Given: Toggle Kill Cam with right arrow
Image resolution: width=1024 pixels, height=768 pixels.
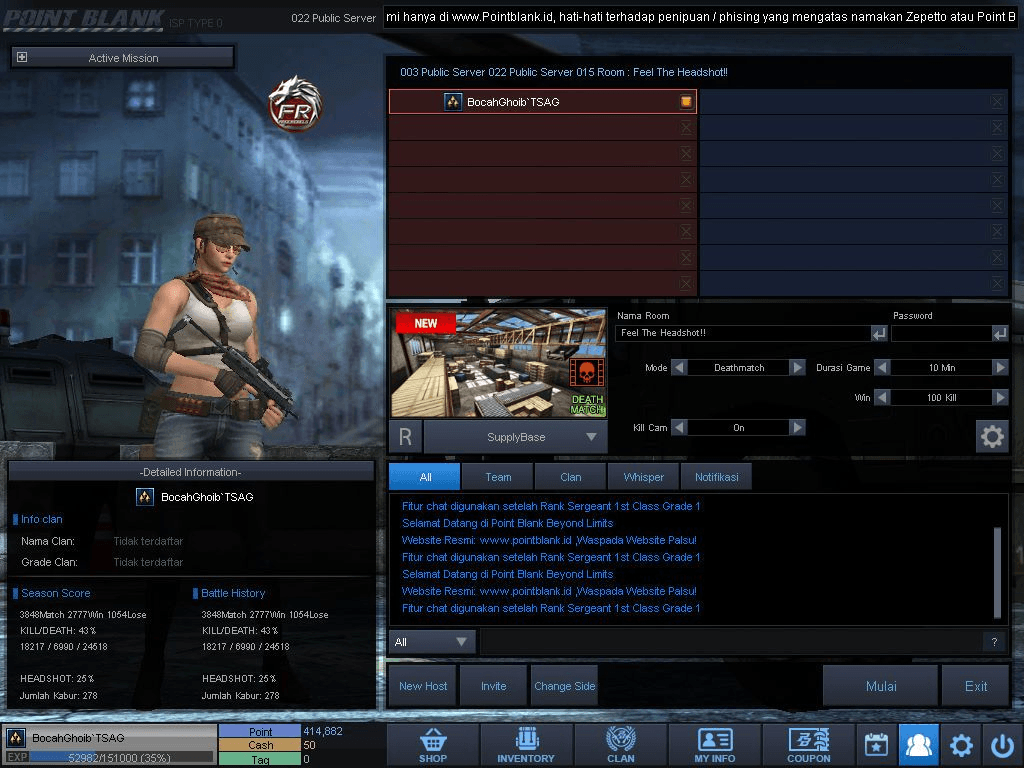Looking at the screenshot, I should point(797,428).
